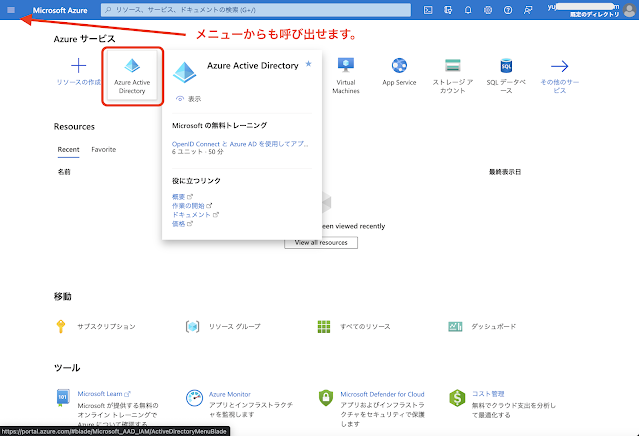Viewport: 639px width, 436px height.
Task: Click the large Active Directory popup icon
Action: [185, 72]
